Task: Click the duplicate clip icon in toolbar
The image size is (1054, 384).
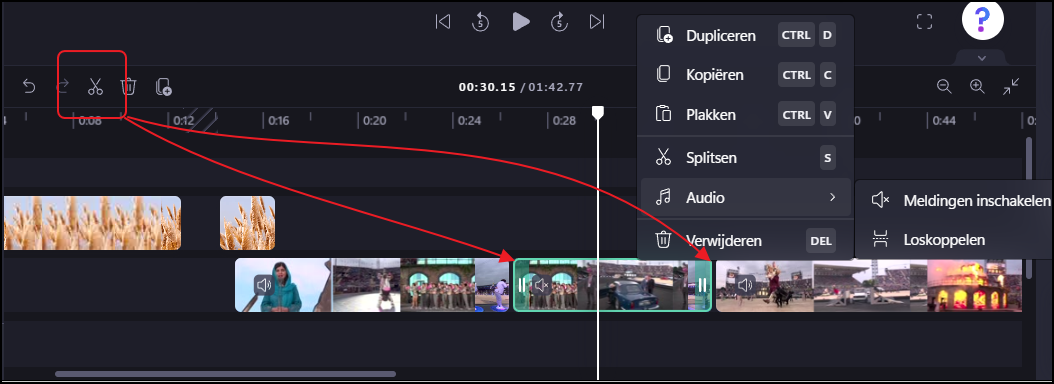Action: pyautogui.click(x=163, y=87)
